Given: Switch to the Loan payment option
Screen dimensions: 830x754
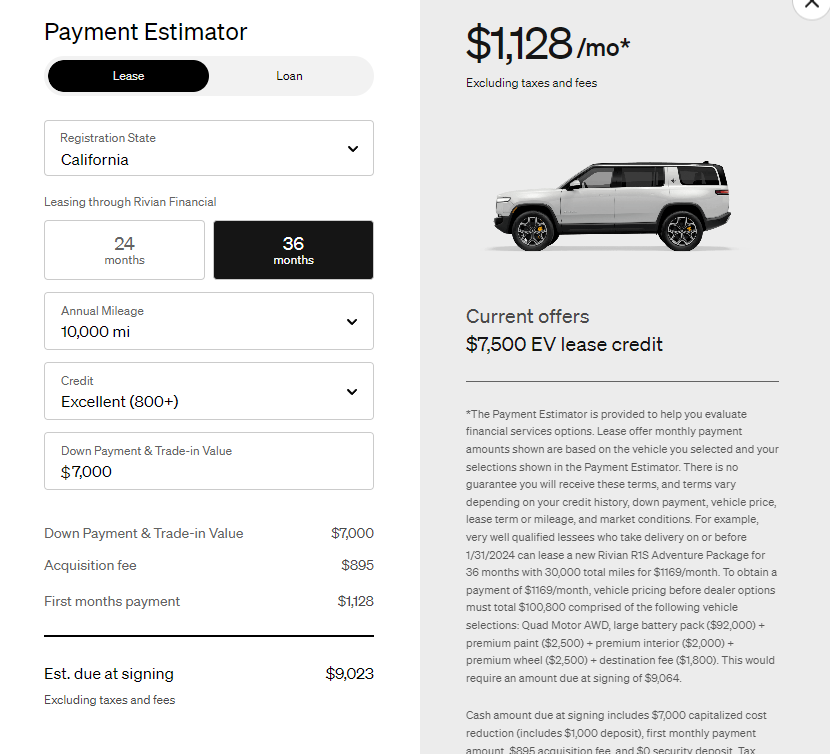Looking at the screenshot, I should 289,76.
